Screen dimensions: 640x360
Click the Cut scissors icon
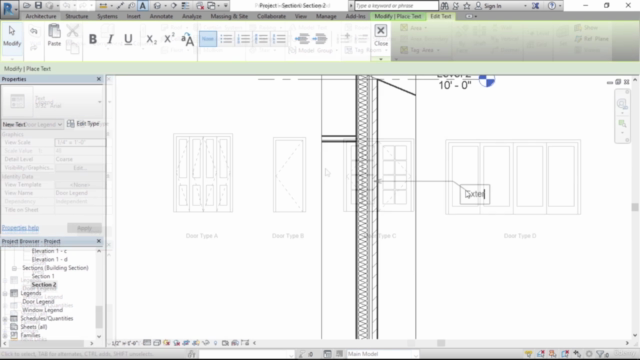click(73, 31)
